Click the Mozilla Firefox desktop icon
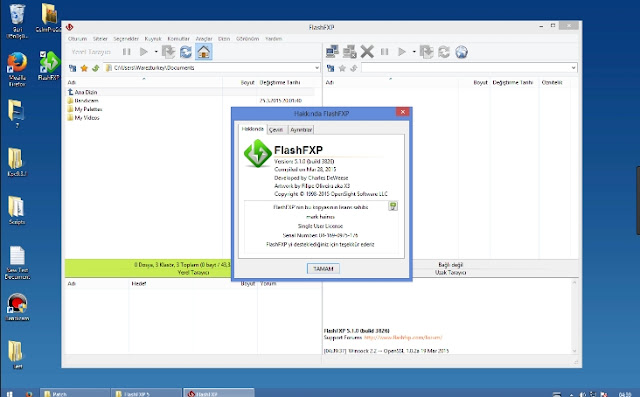The width and height of the screenshot is (640, 397). [x=17, y=69]
